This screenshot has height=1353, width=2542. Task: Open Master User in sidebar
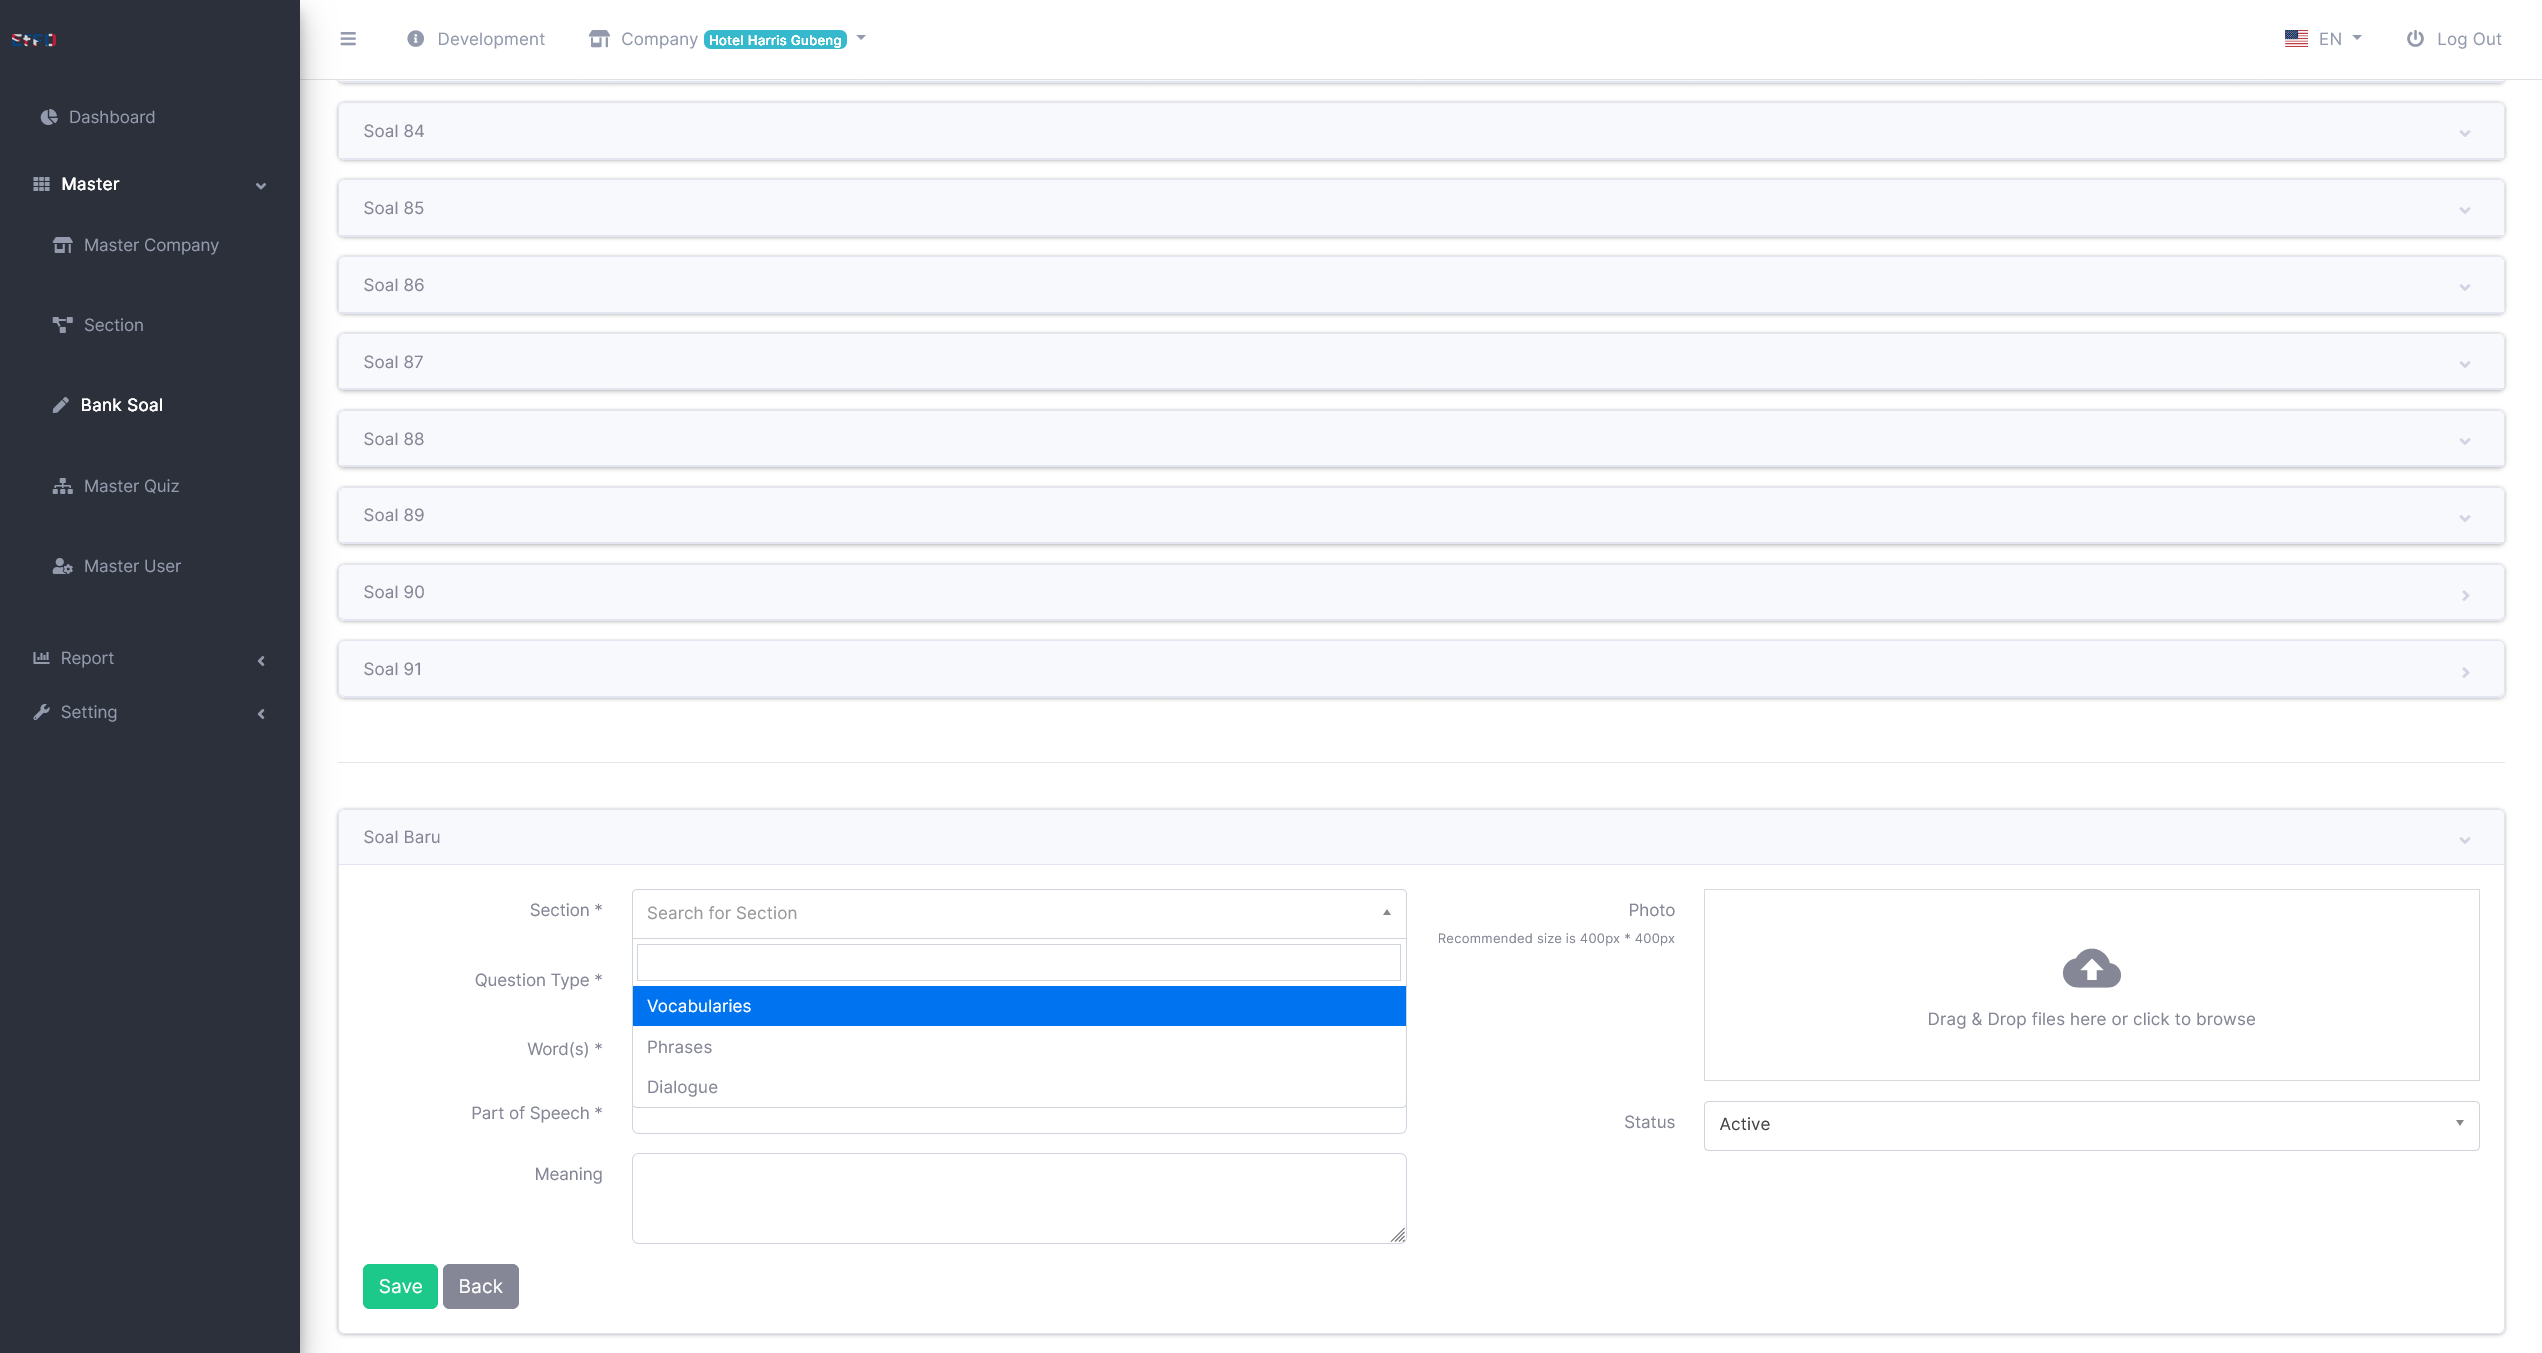point(132,566)
